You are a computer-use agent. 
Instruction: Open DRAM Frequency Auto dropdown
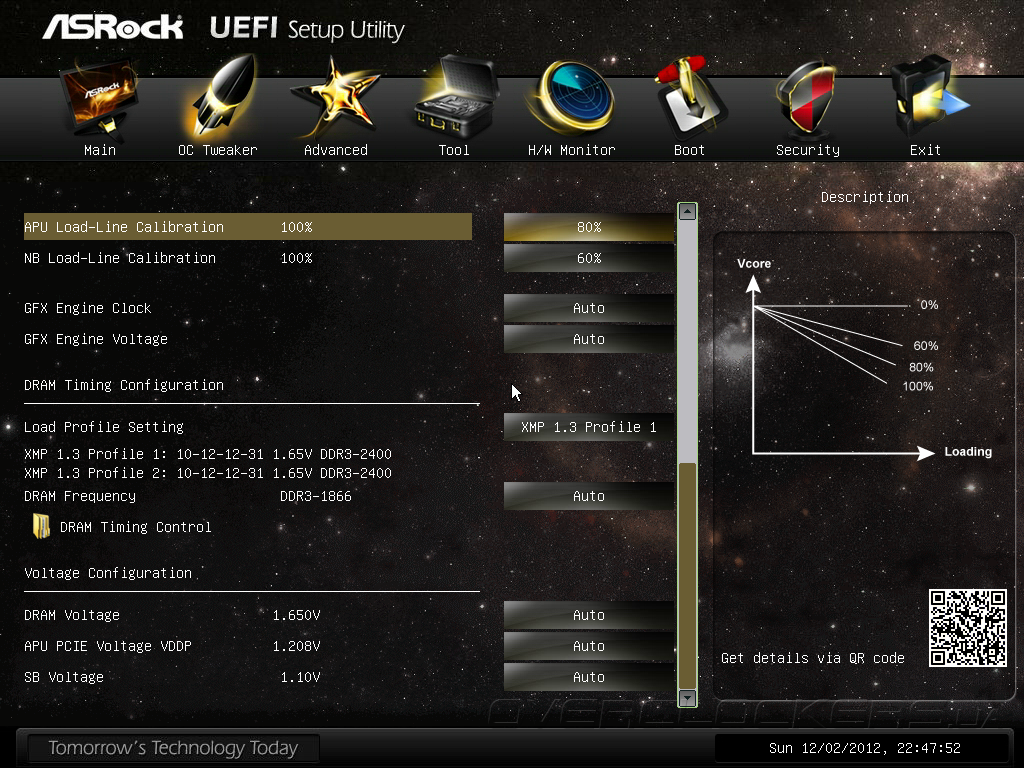(x=589, y=496)
